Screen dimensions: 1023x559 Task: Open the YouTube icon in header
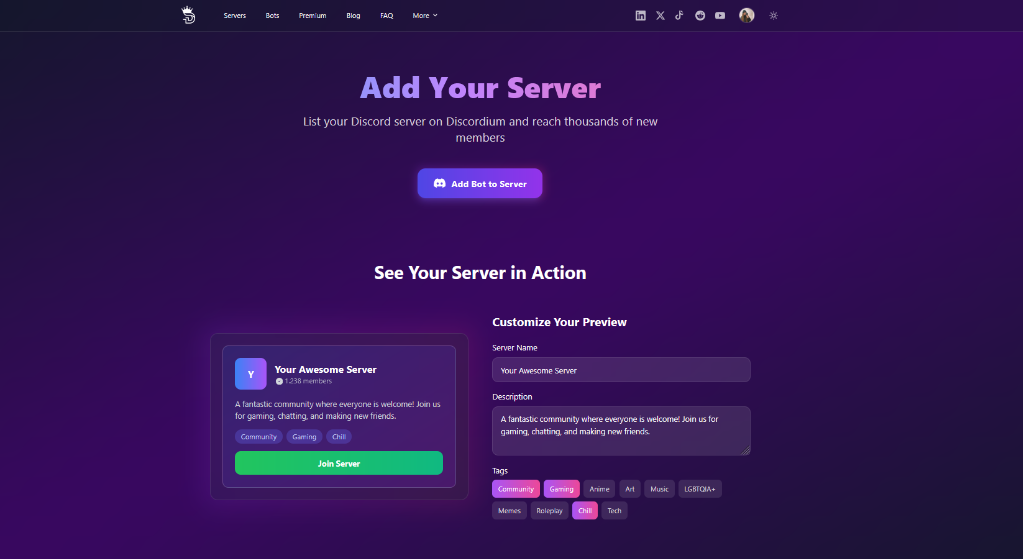pos(720,16)
